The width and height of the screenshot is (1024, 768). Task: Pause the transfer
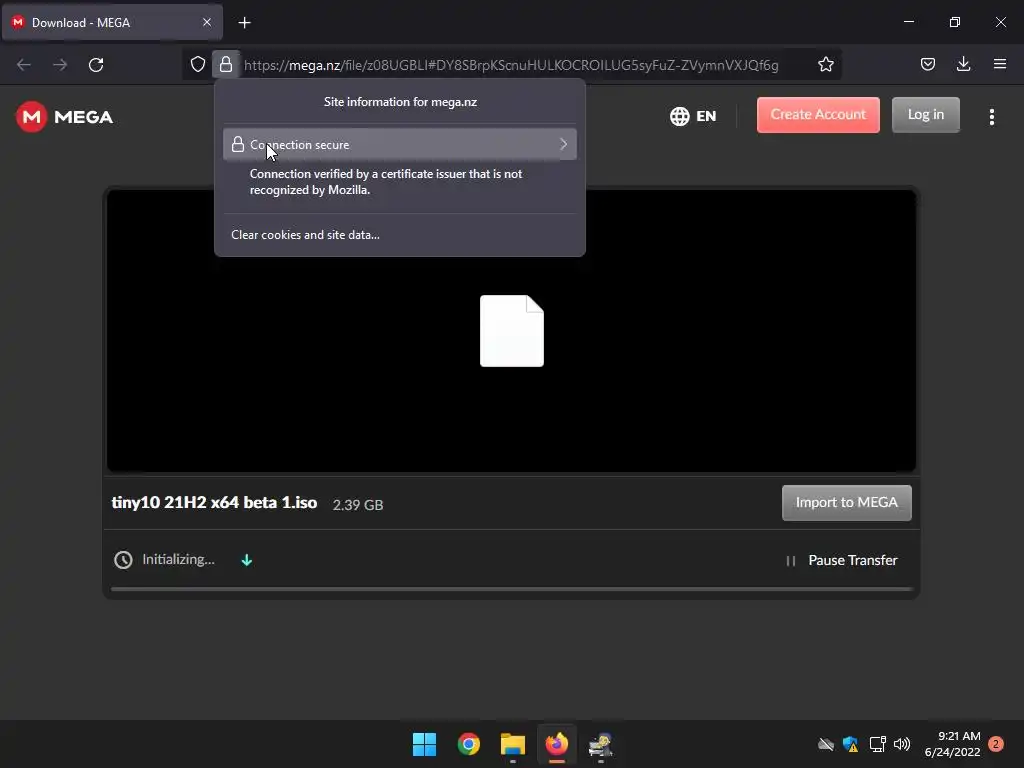[x=842, y=560]
